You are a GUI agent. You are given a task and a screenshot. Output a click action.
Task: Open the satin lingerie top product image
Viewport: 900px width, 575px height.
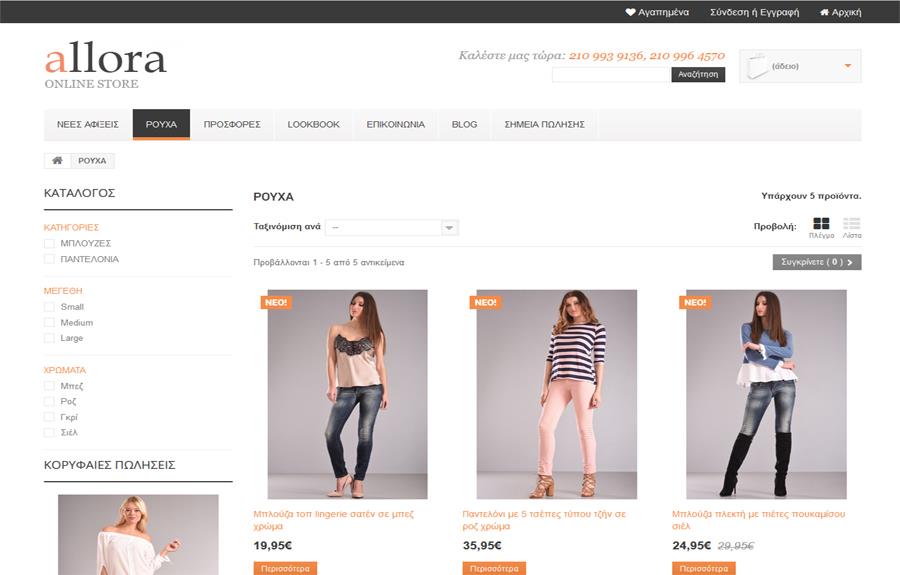pos(347,394)
